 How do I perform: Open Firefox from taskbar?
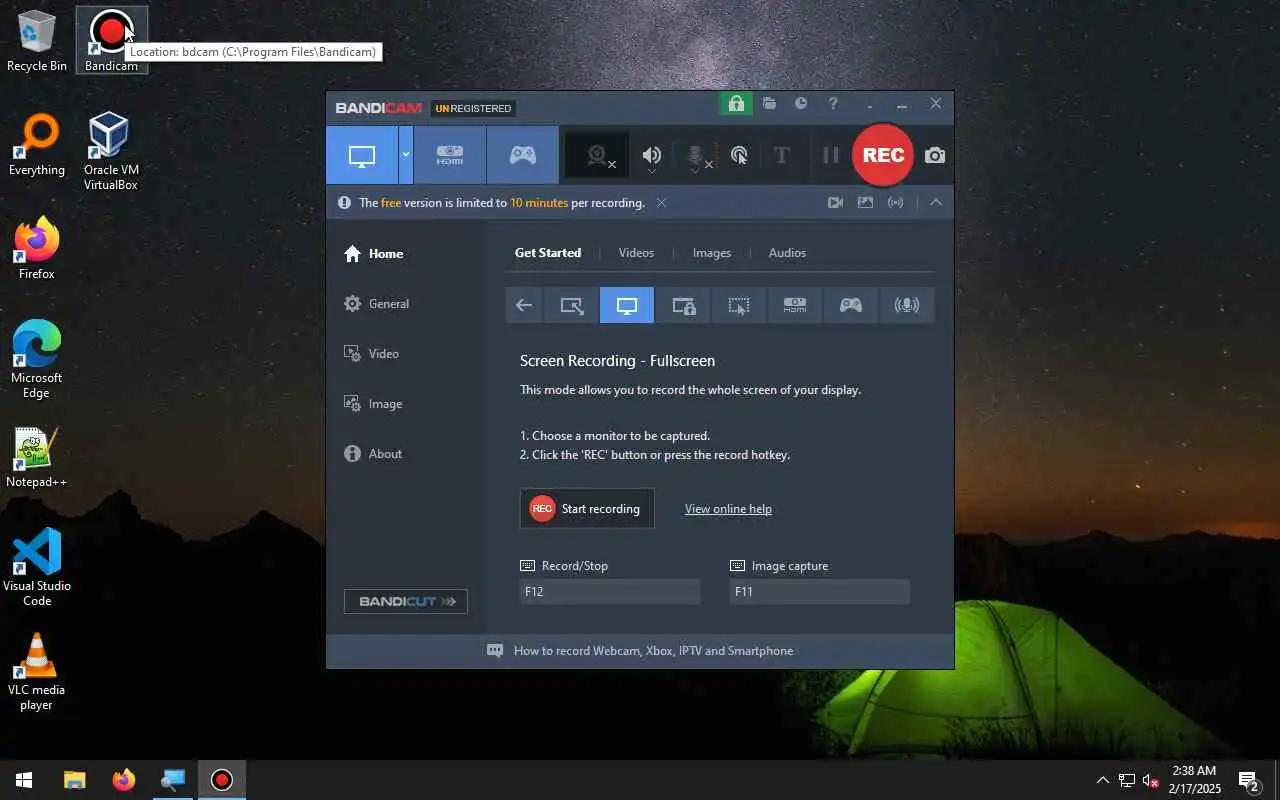[124, 780]
